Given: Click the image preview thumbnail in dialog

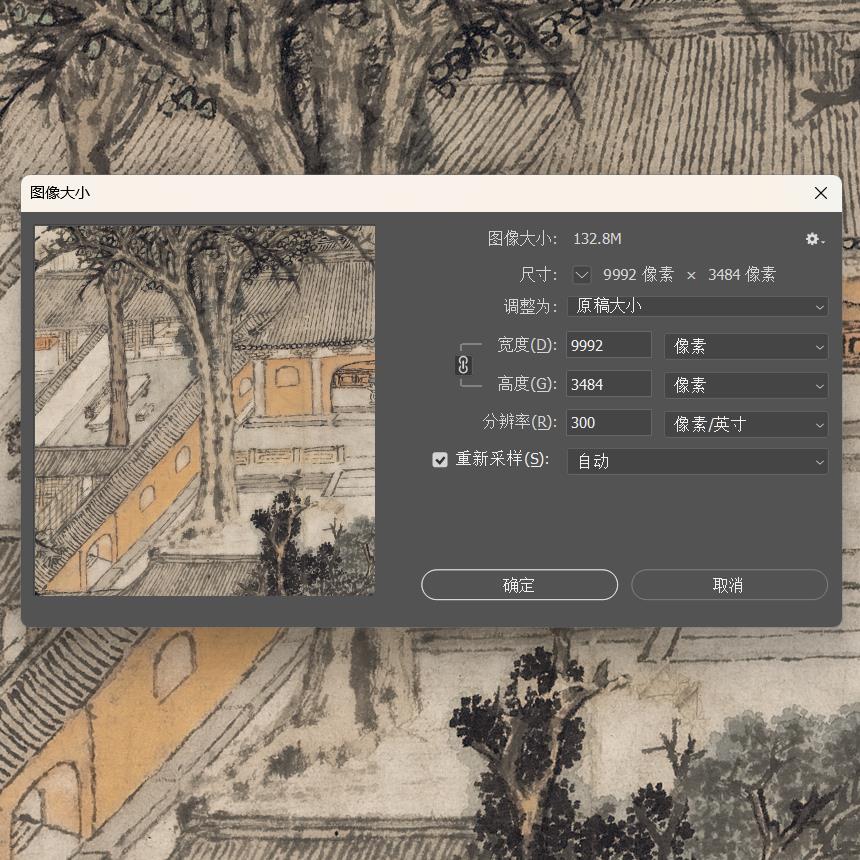Looking at the screenshot, I should [205, 411].
